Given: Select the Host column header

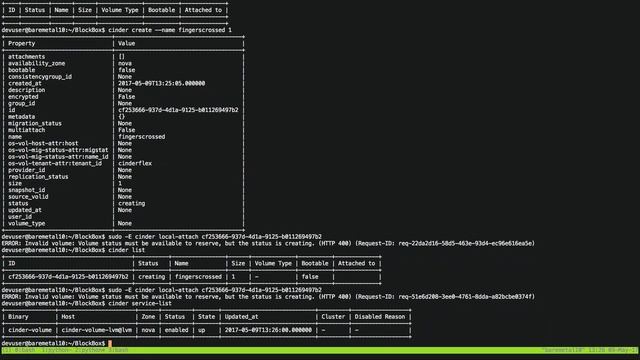Looking at the screenshot, I should 68,317.
